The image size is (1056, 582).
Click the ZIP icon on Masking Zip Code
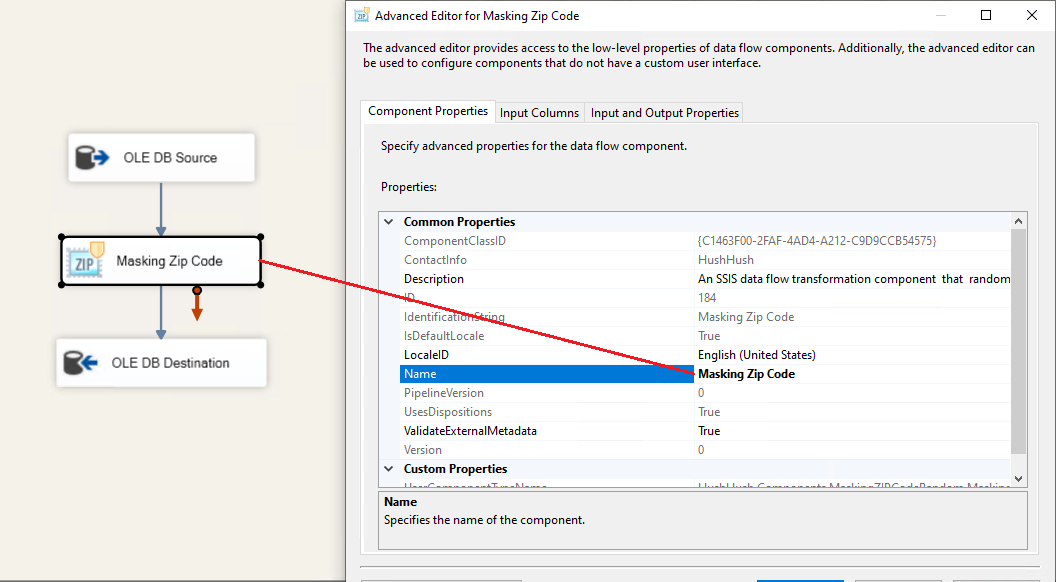(84, 261)
